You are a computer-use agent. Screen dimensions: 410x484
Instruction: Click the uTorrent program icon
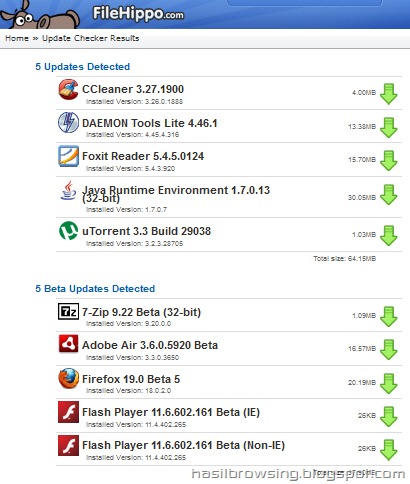68,230
